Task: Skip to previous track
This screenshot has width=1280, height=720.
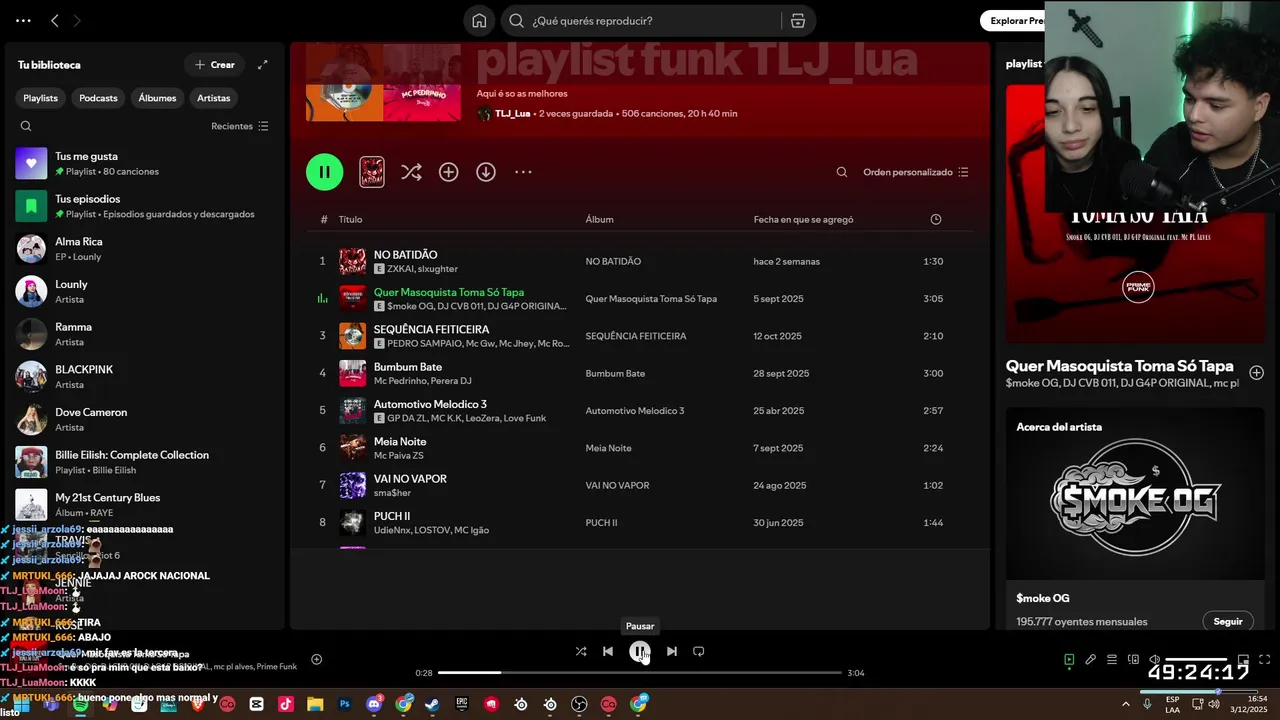Action: (x=607, y=651)
